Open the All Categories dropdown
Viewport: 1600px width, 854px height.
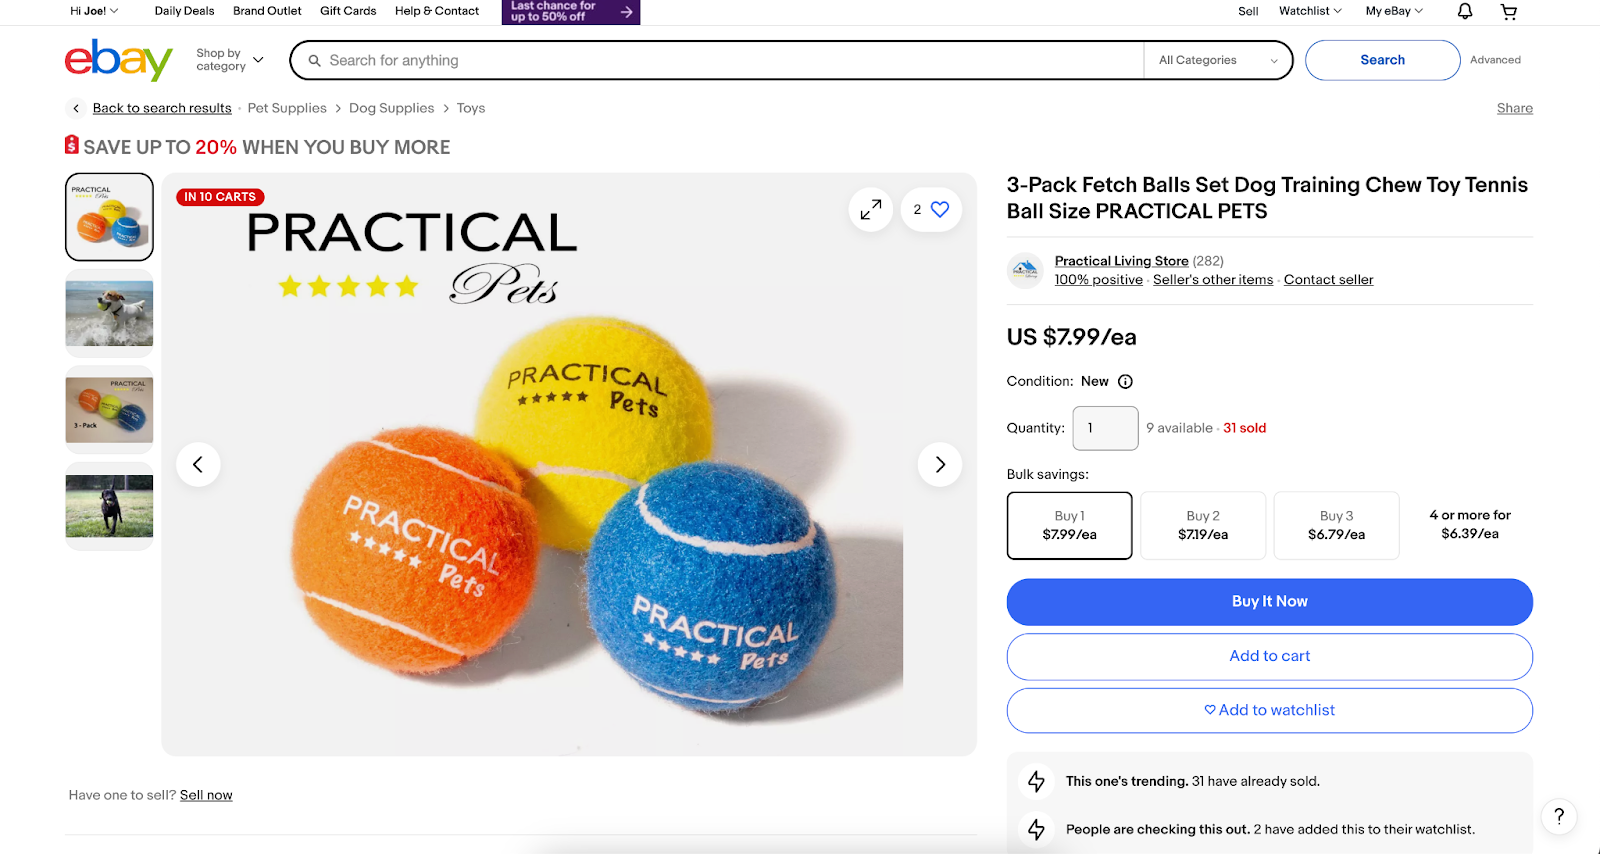(1216, 60)
